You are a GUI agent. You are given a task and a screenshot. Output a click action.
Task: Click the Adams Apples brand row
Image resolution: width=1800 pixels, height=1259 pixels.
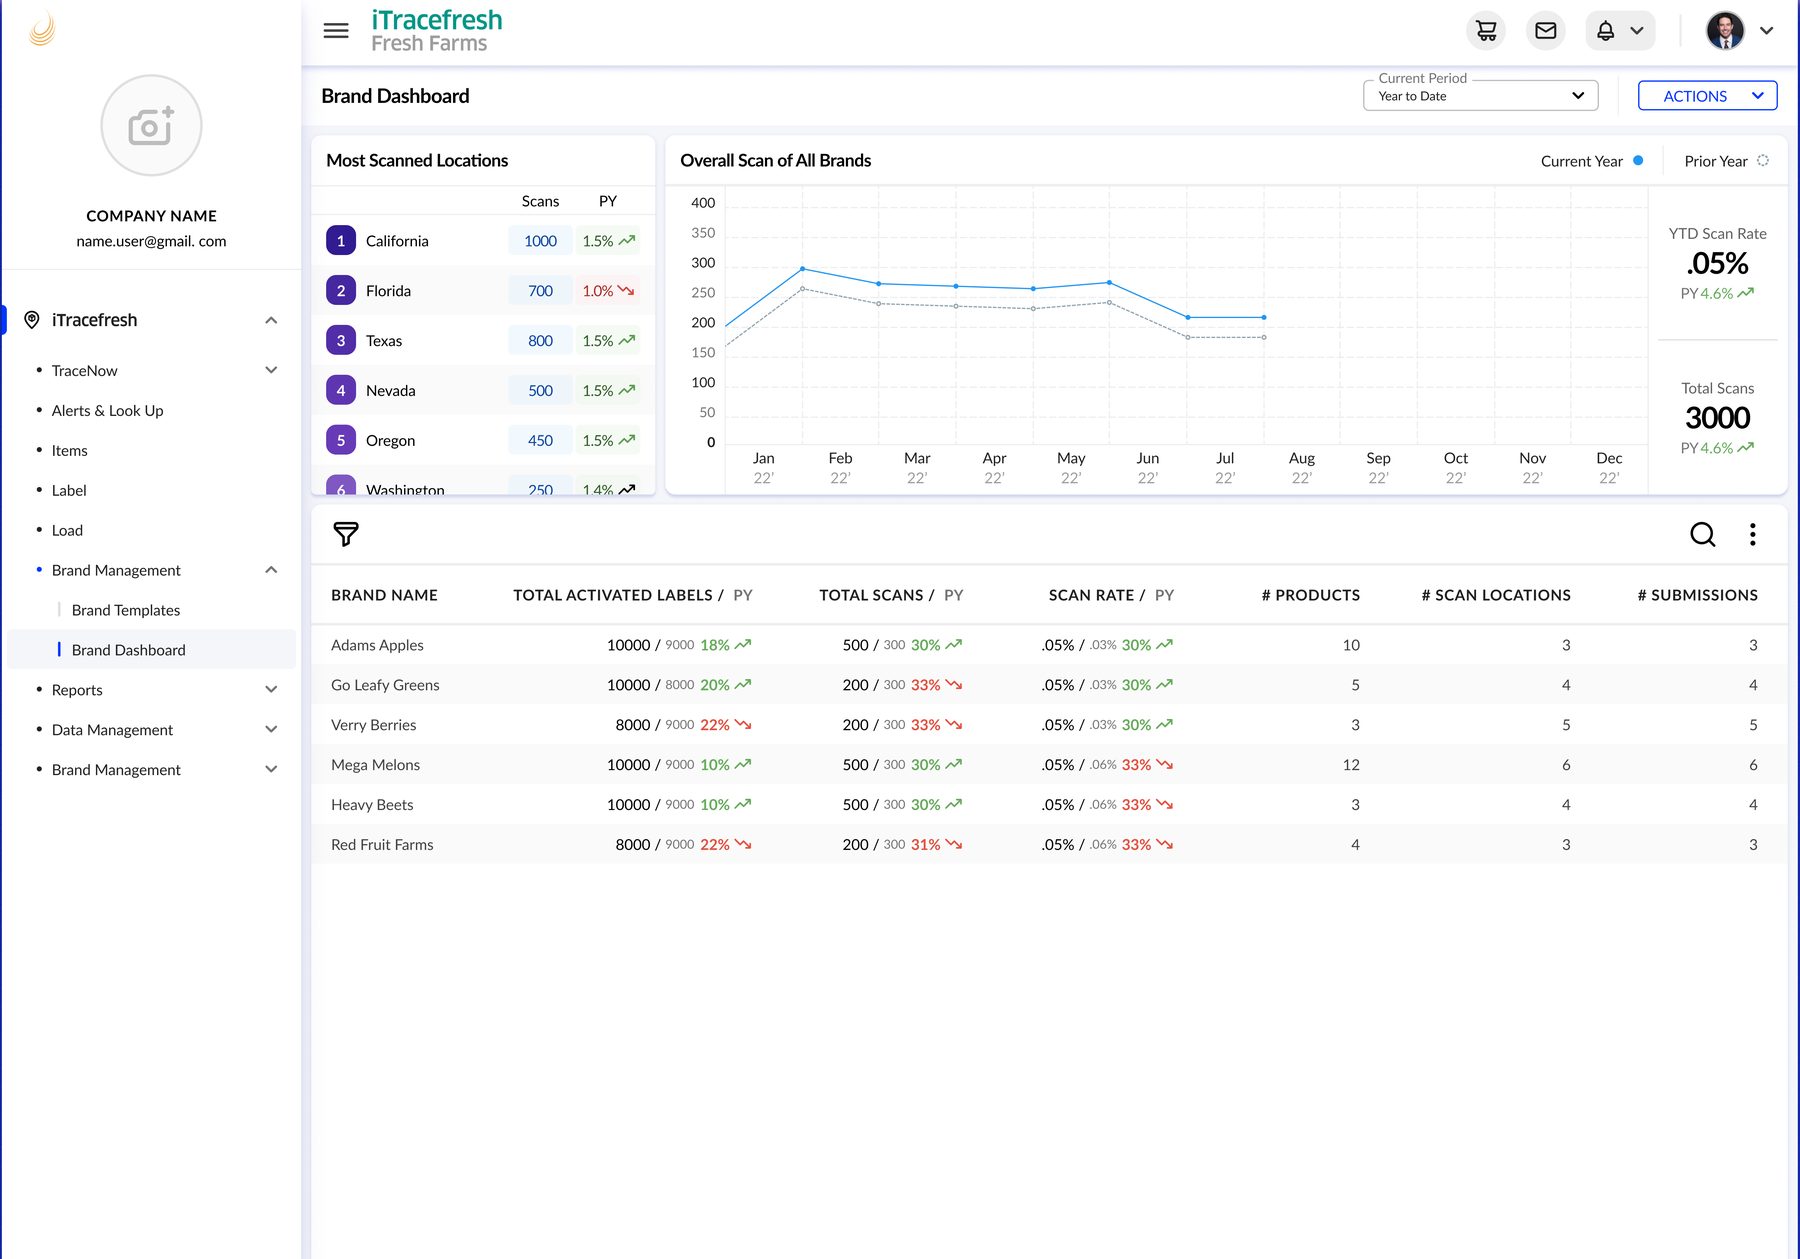(1049, 645)
